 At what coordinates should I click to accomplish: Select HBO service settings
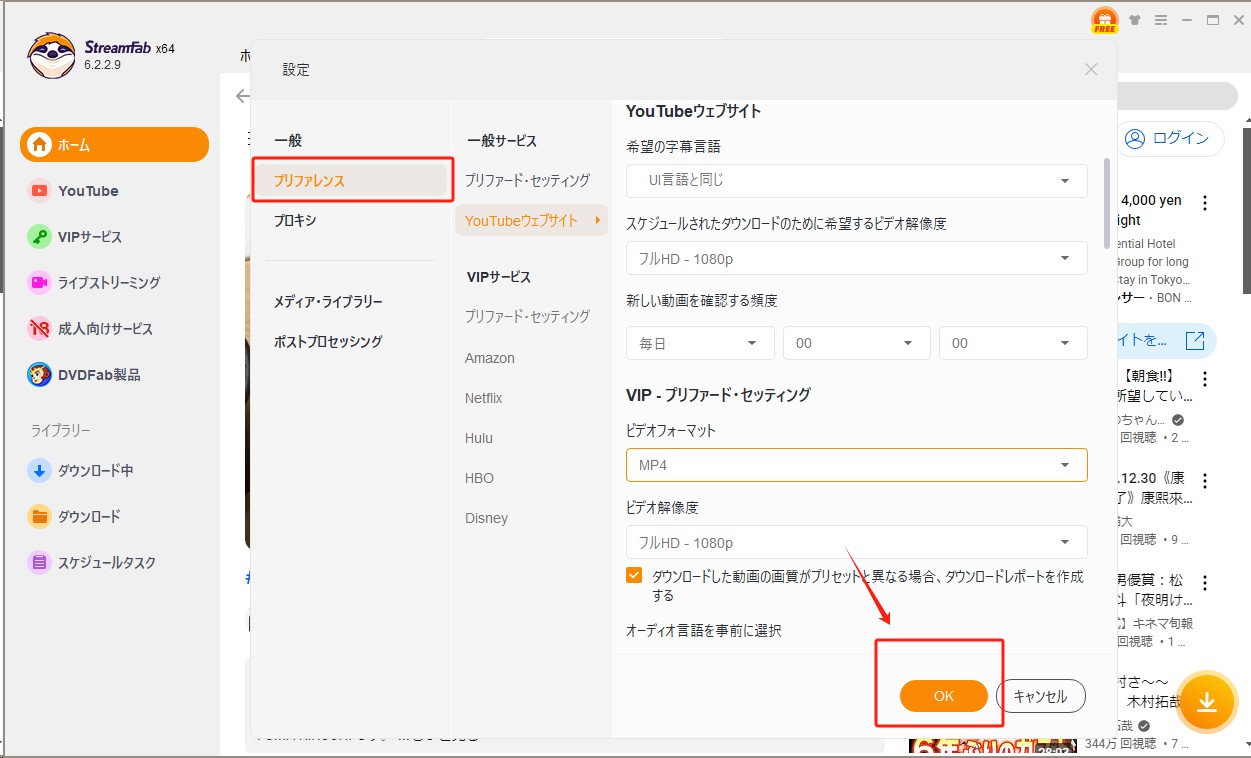[x=479, y=478]
